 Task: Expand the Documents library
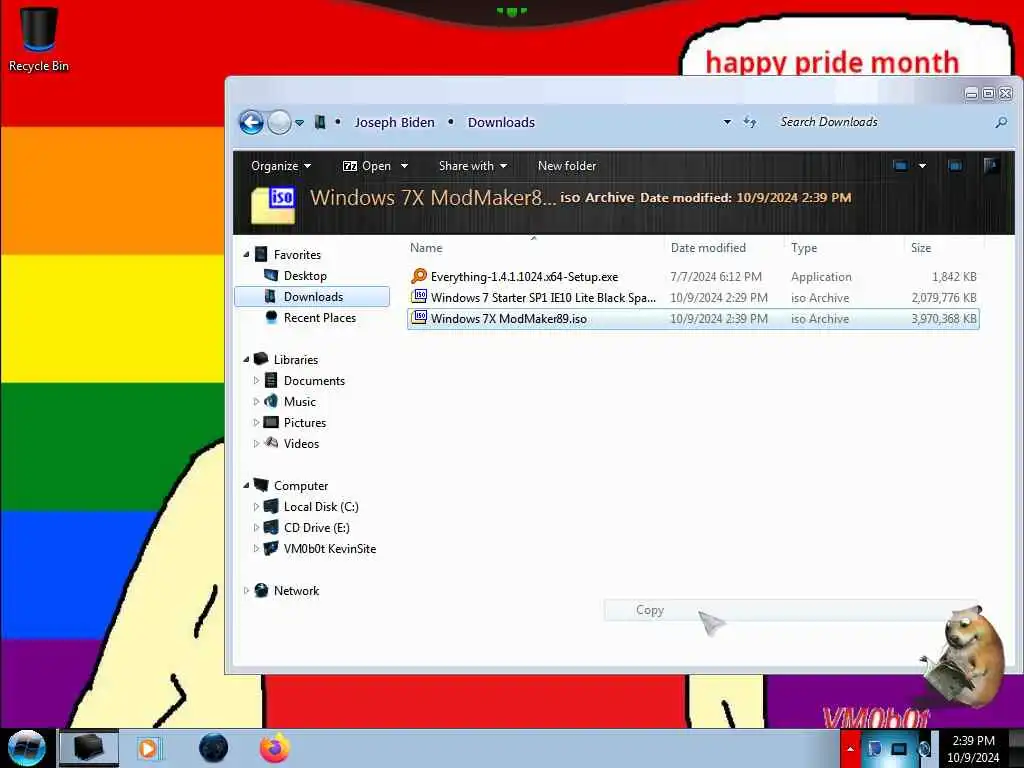(x=256, y=380)
